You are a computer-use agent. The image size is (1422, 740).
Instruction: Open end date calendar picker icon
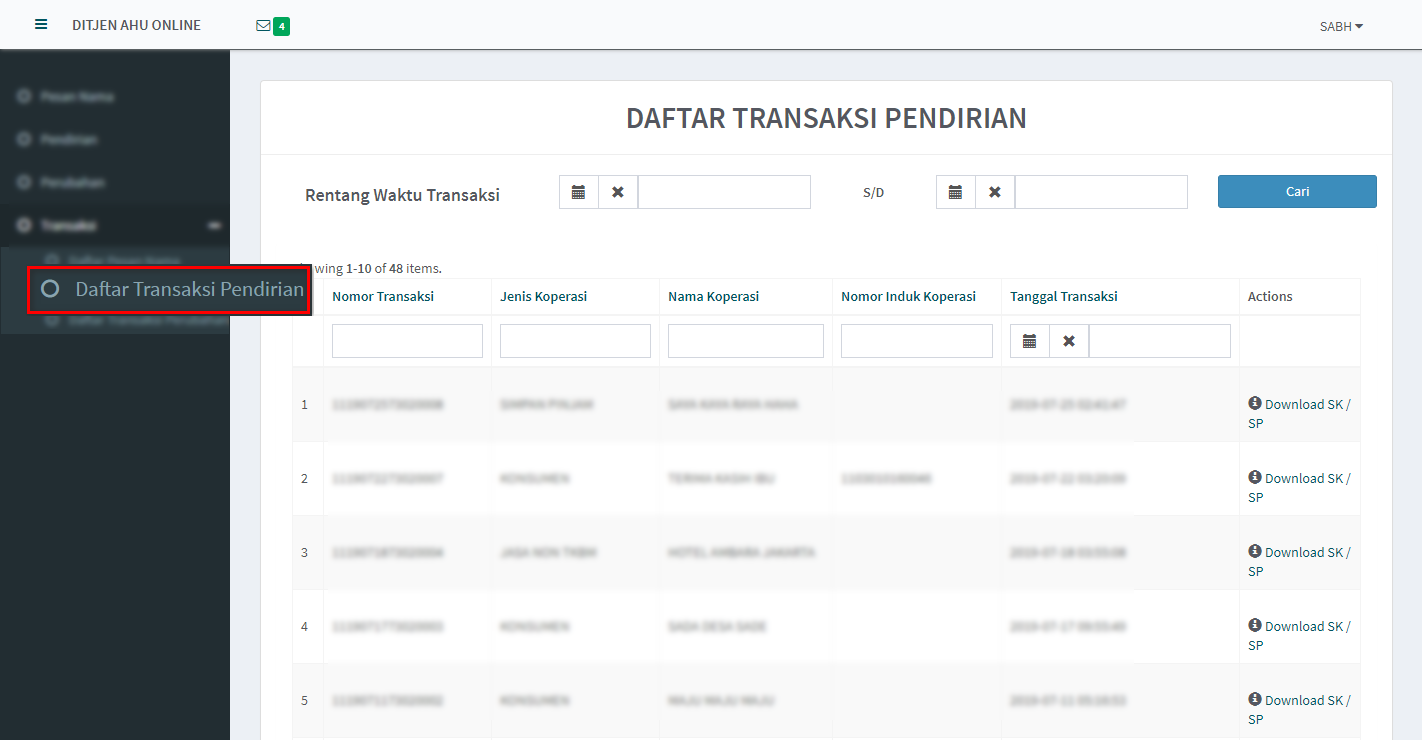click(x=955, y=192)
